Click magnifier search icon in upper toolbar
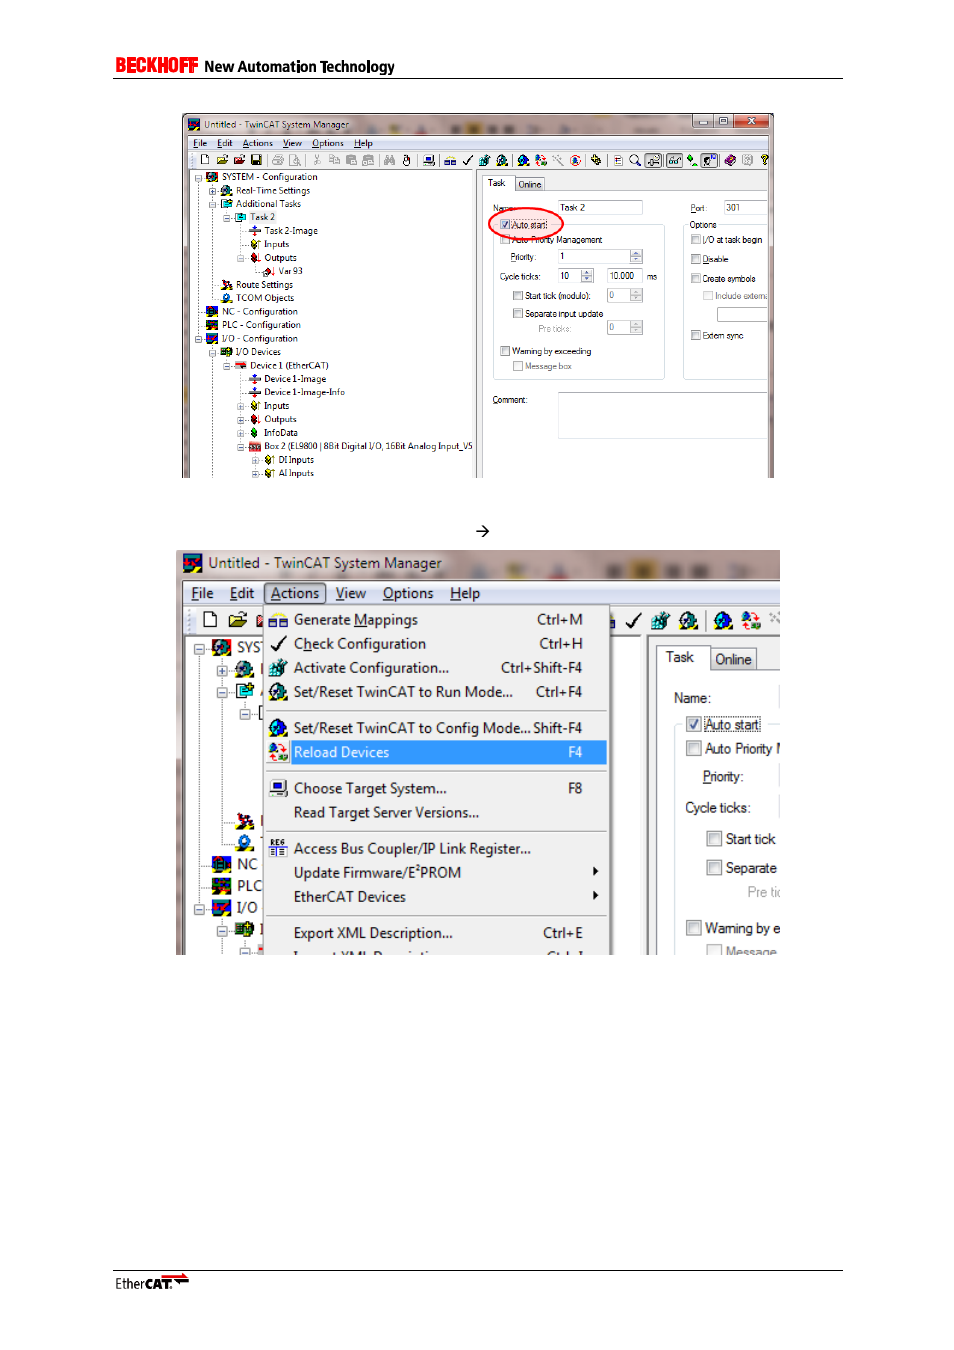The image size is (954, 1350). click(x=634, y=160)
